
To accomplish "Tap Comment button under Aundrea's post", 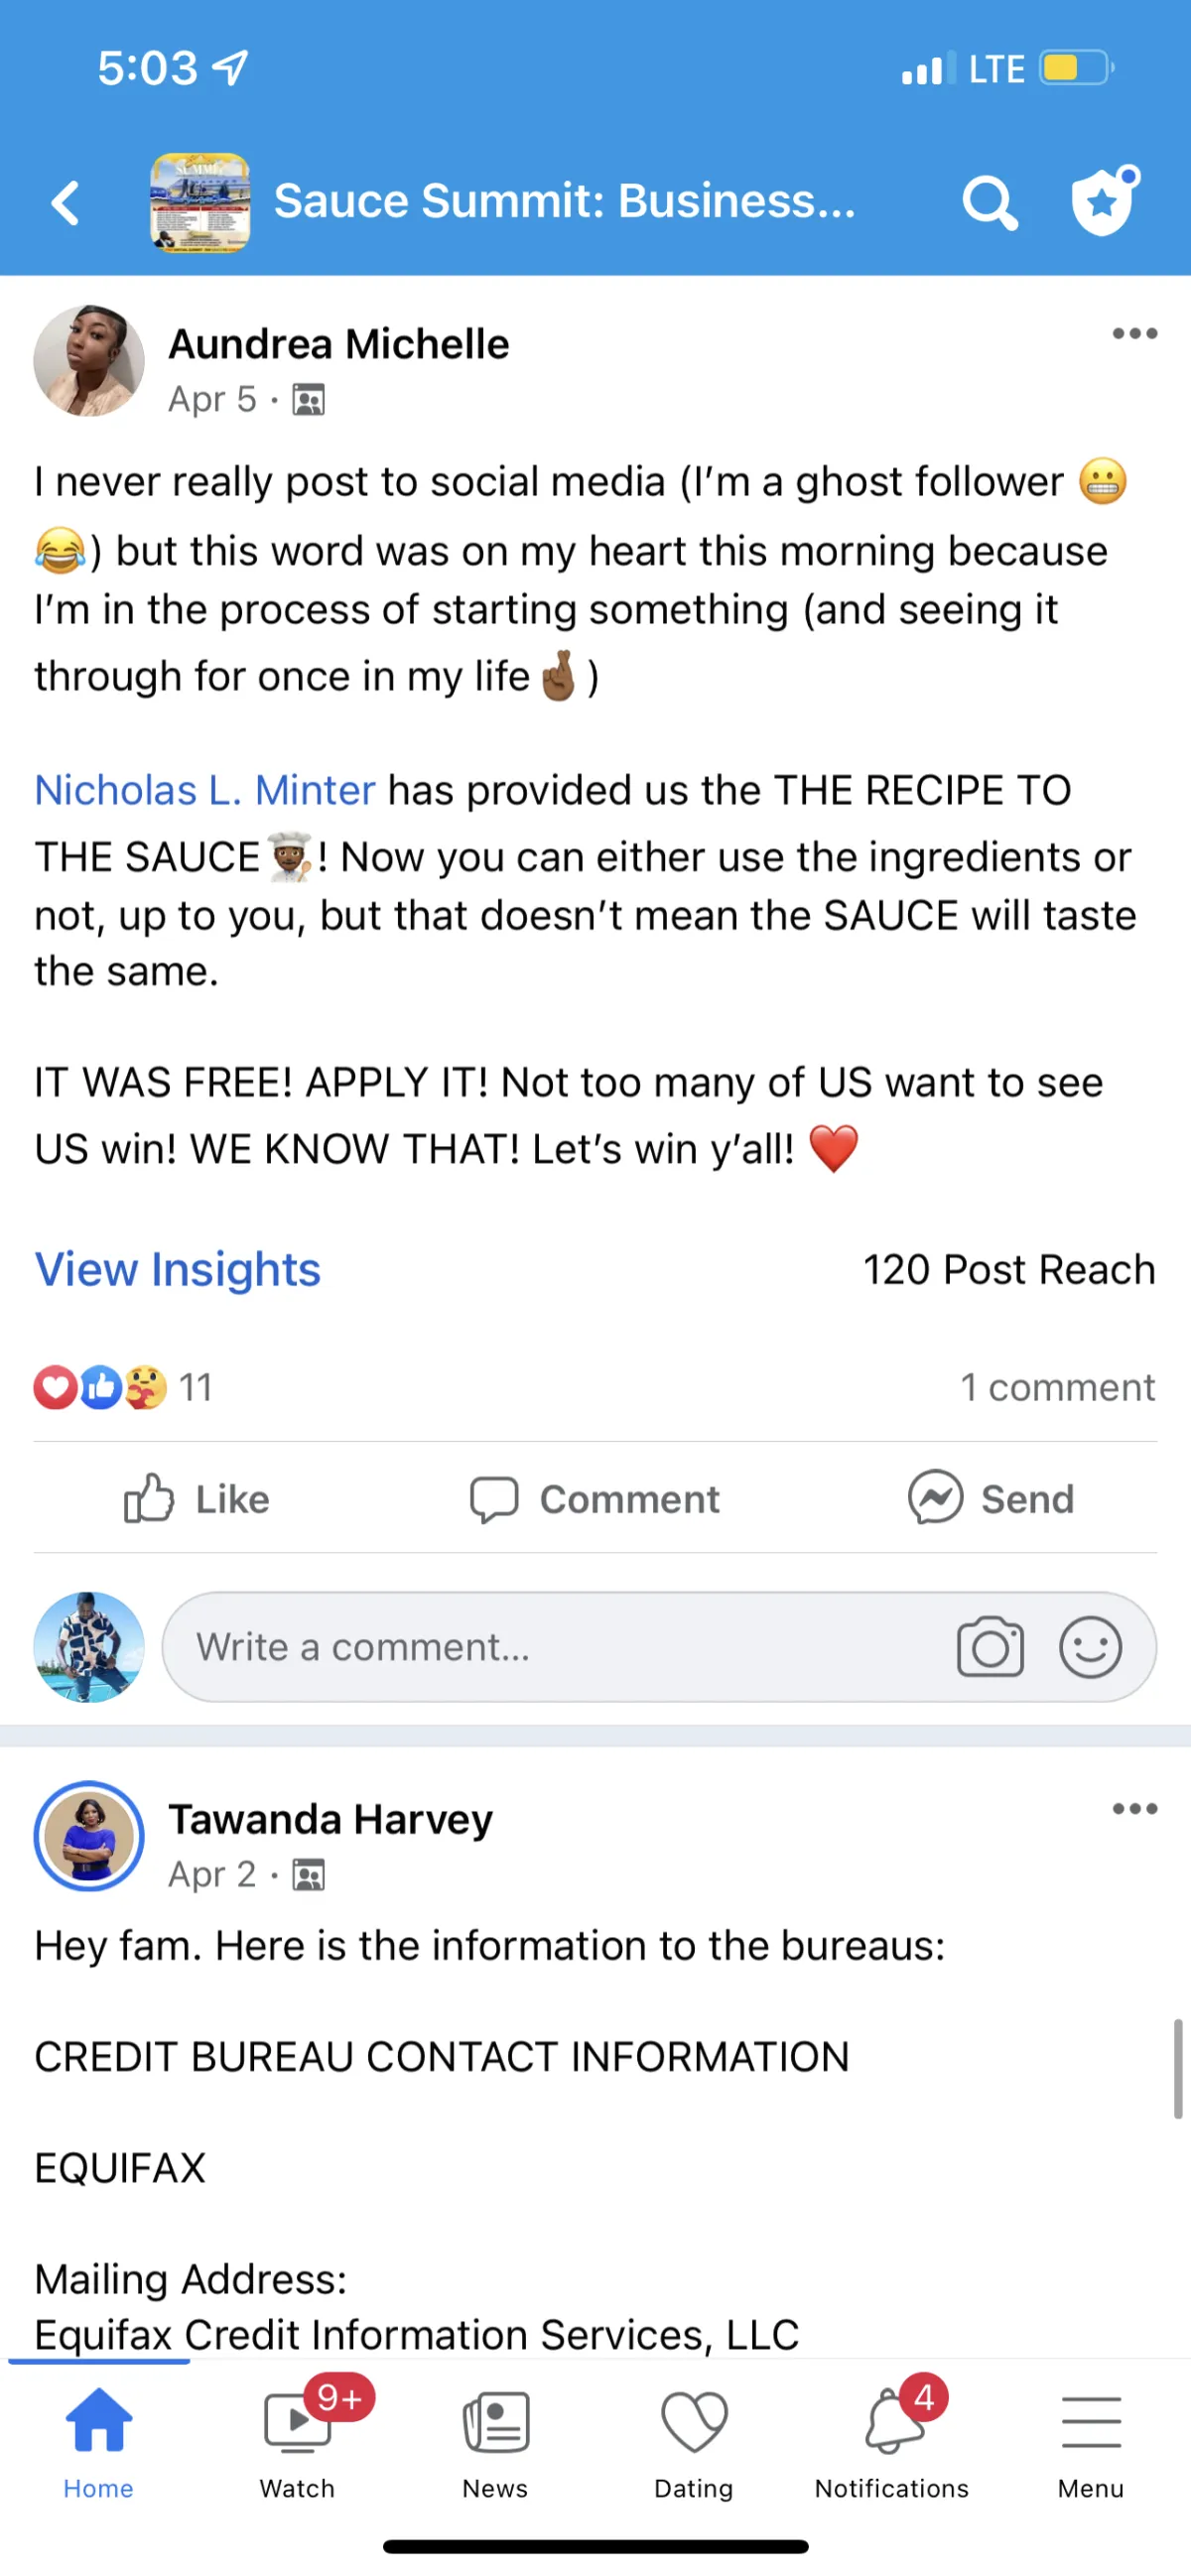I will click(595, 1498).
